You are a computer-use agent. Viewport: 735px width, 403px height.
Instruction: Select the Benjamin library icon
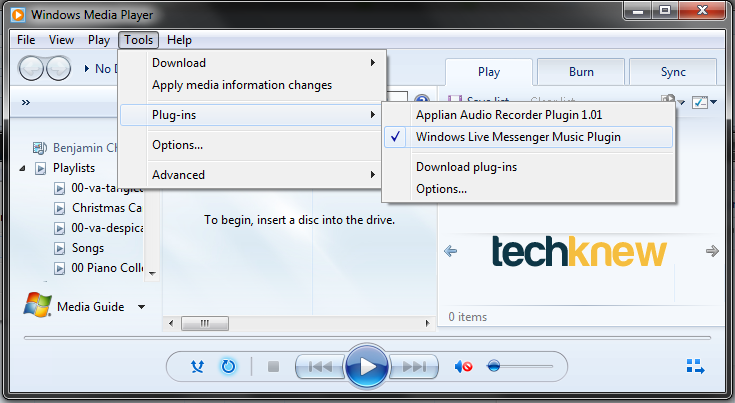[40, 148]
